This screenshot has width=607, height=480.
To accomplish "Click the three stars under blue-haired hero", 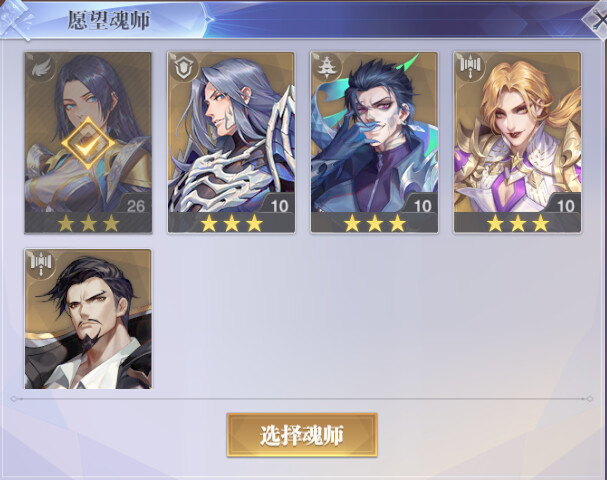I will coord(374,223).
